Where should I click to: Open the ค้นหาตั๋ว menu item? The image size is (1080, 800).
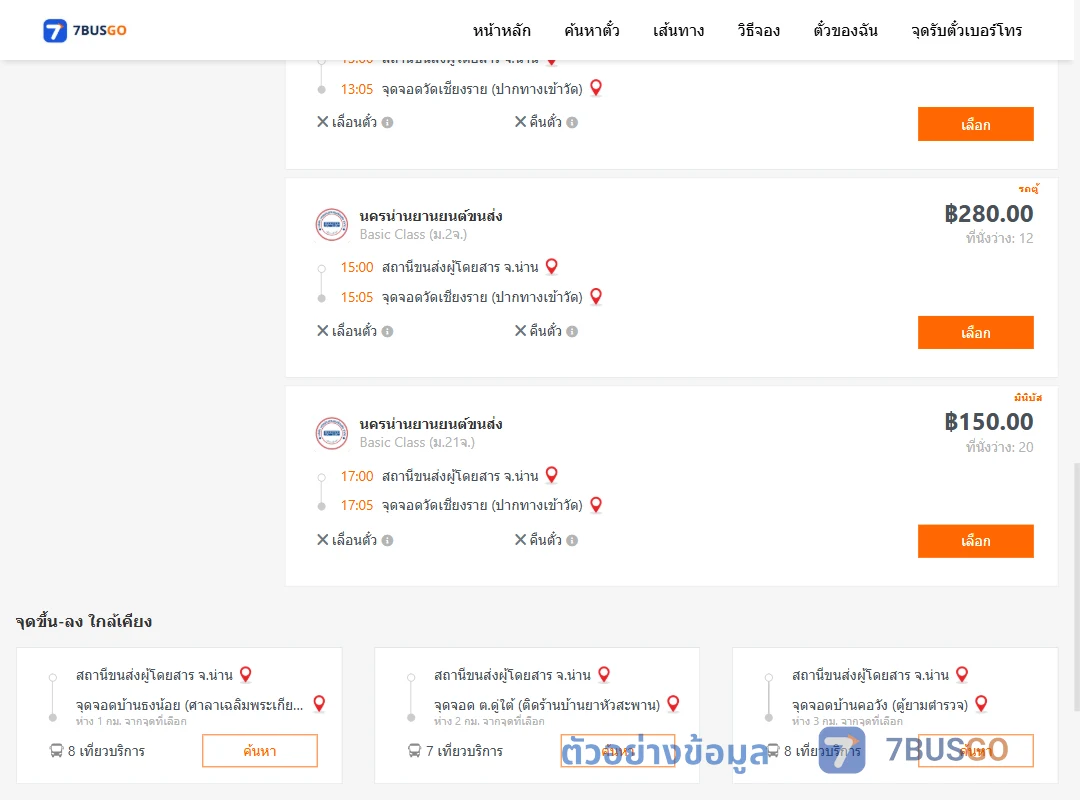click(592, 30)
